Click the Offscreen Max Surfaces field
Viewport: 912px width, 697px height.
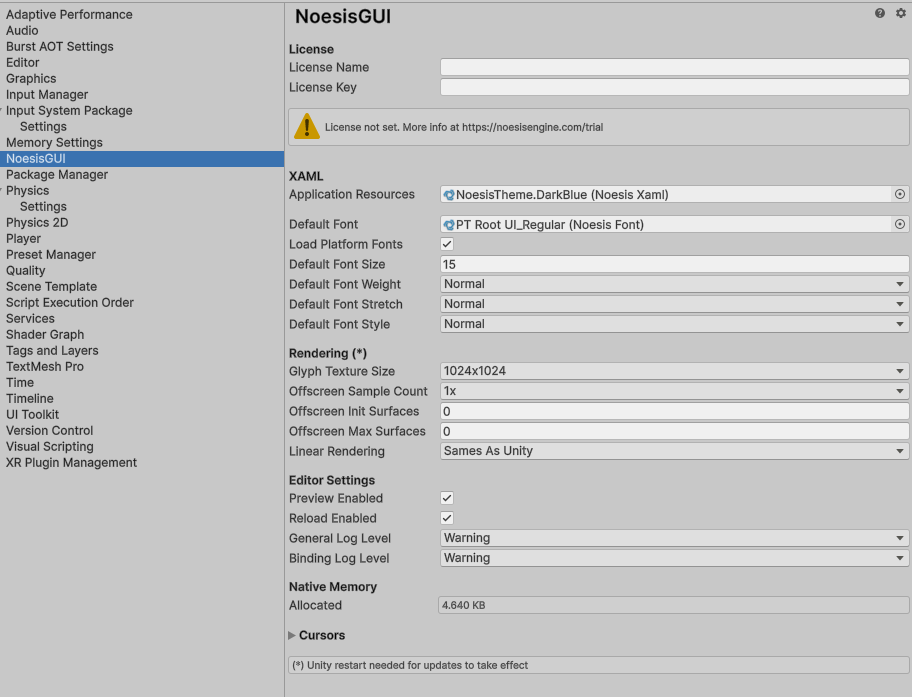tap(674, 431)
